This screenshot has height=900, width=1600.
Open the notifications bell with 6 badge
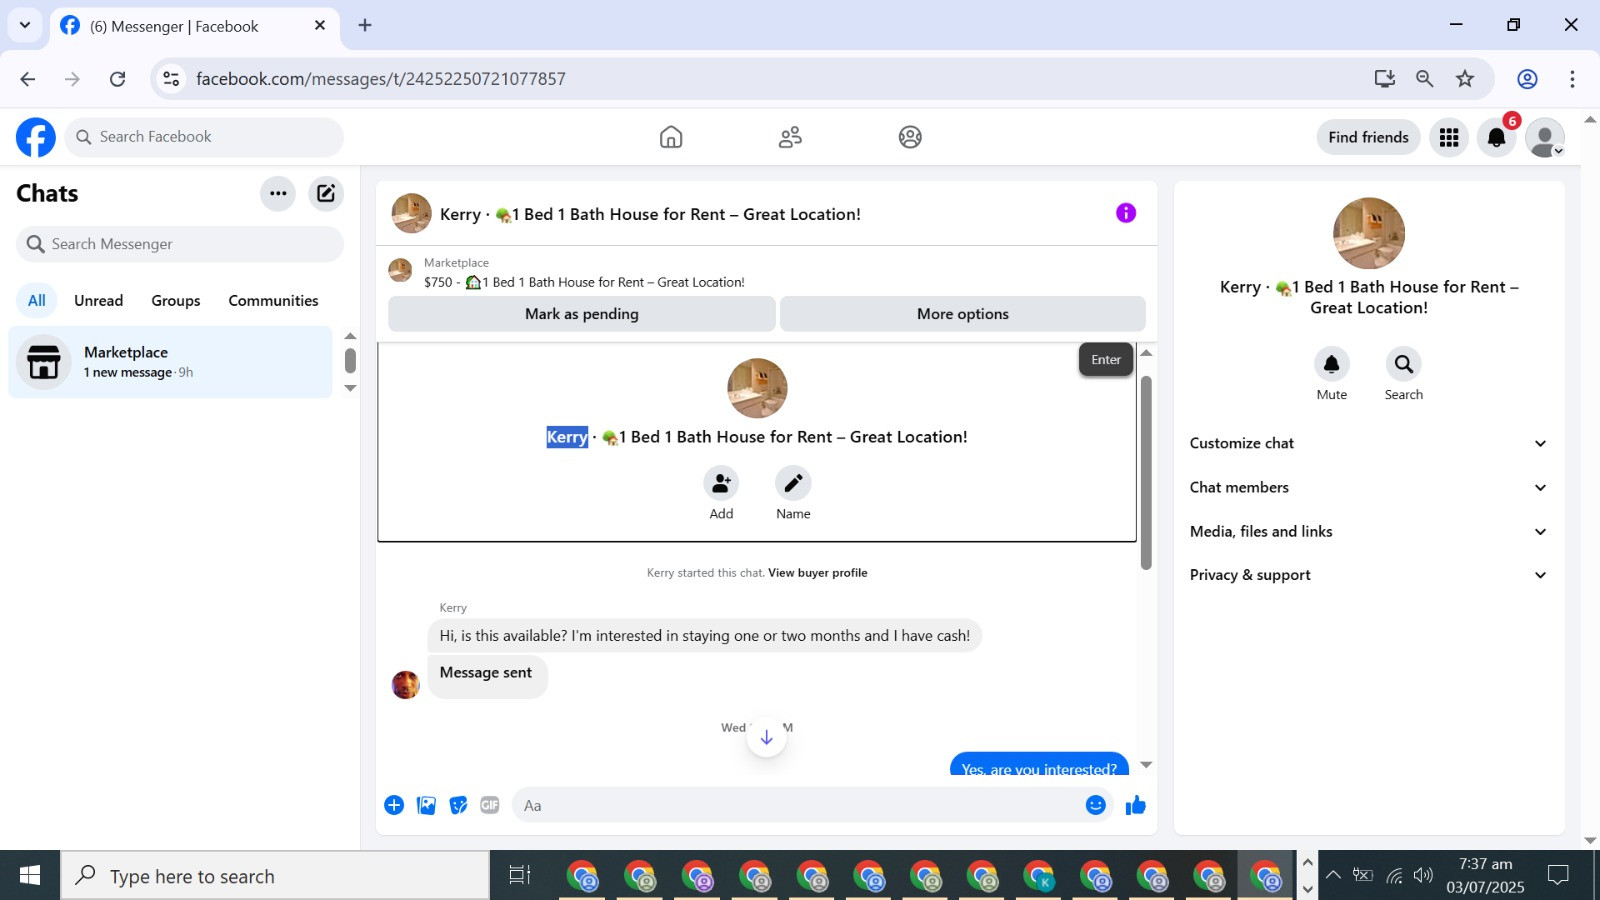[1497, 137]
